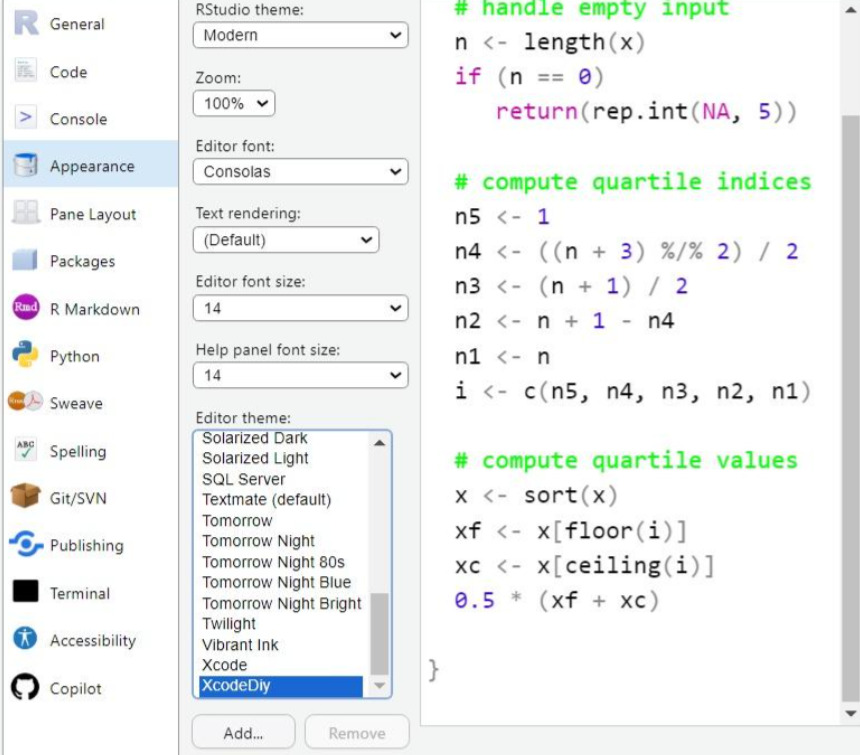Screen dimensions: 860x755
Task: Open the RStudio theme dropdown
Action: point(301,35)
